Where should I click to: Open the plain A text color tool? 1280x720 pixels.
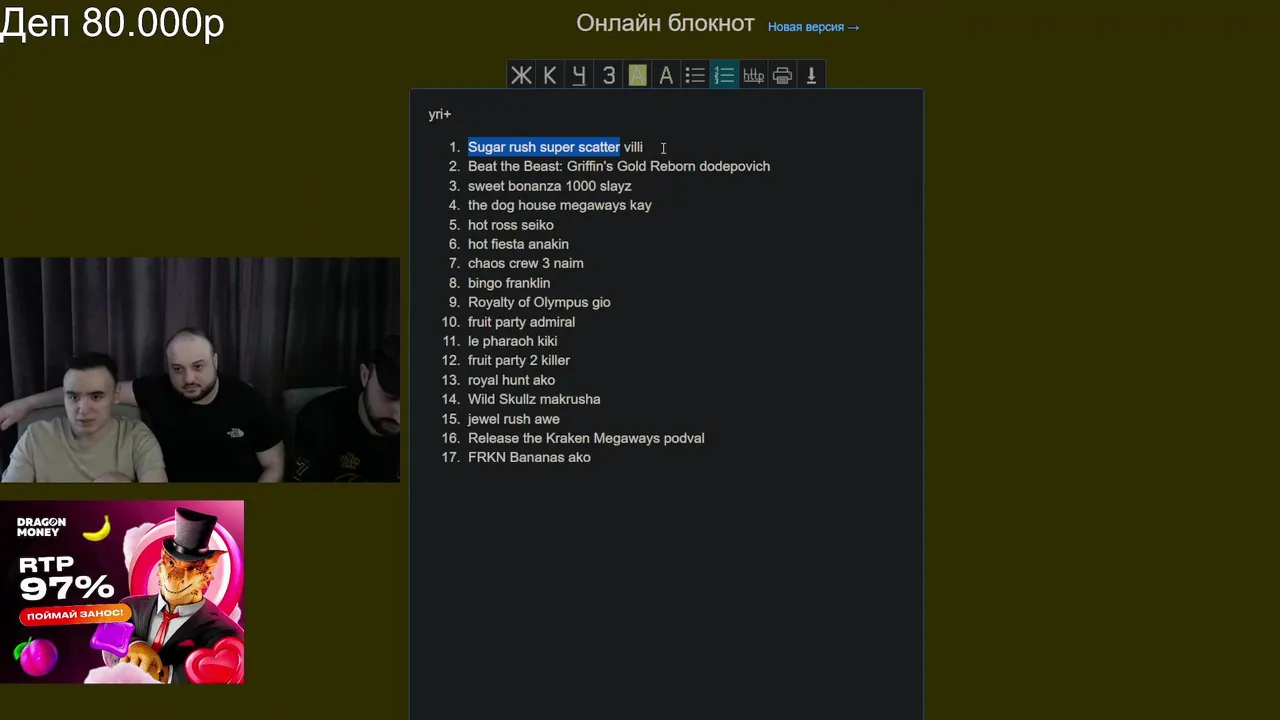(x=666, y=75)
